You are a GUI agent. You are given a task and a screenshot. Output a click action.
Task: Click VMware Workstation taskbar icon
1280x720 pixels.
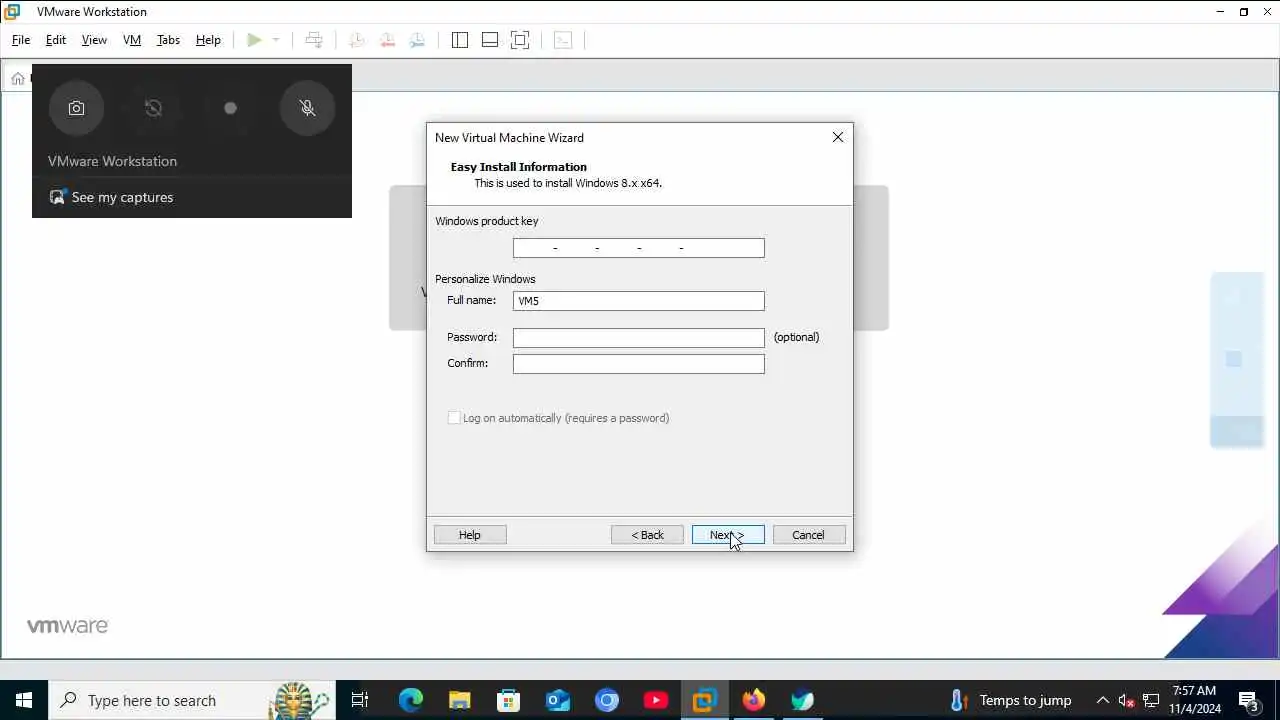705,700
